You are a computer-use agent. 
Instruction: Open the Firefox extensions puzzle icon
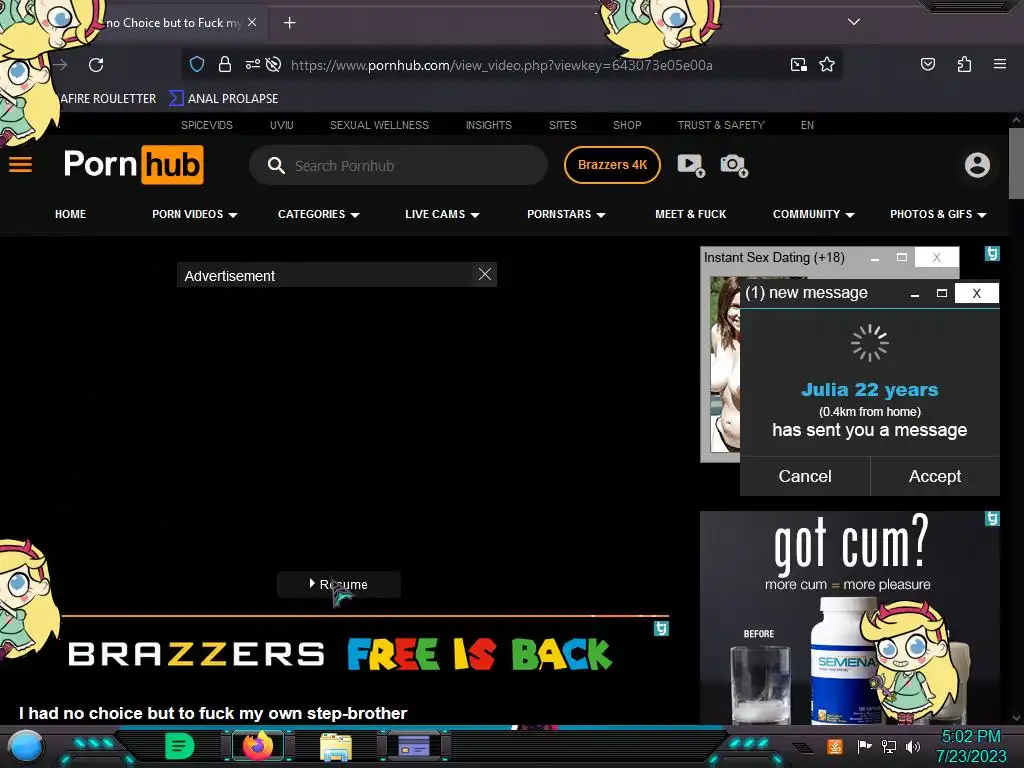964,64
